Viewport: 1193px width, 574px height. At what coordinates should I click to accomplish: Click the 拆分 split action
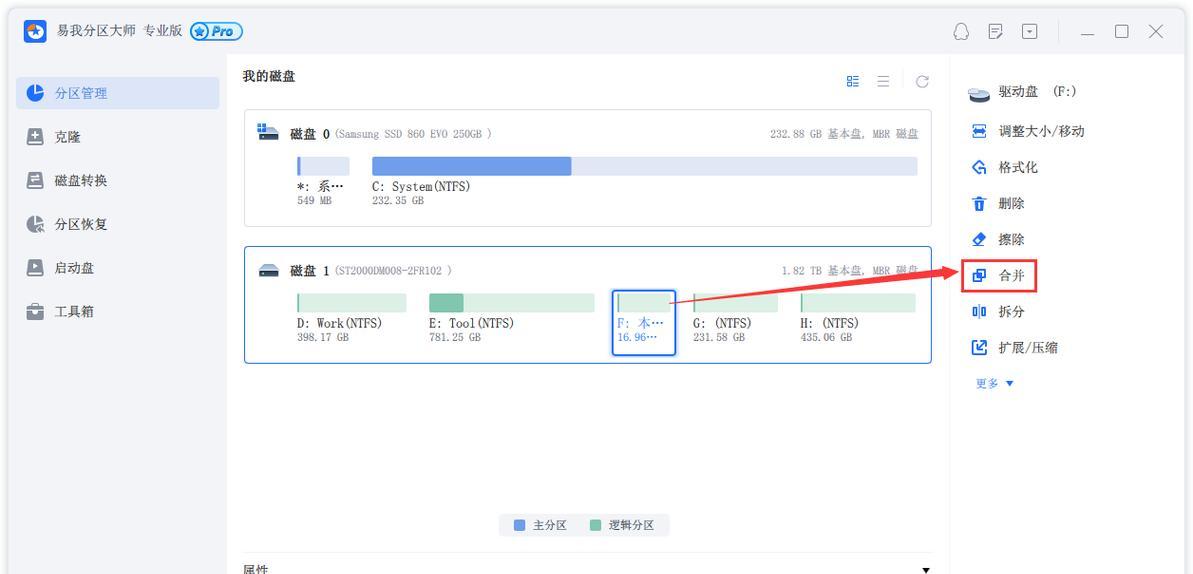(998, 311)
